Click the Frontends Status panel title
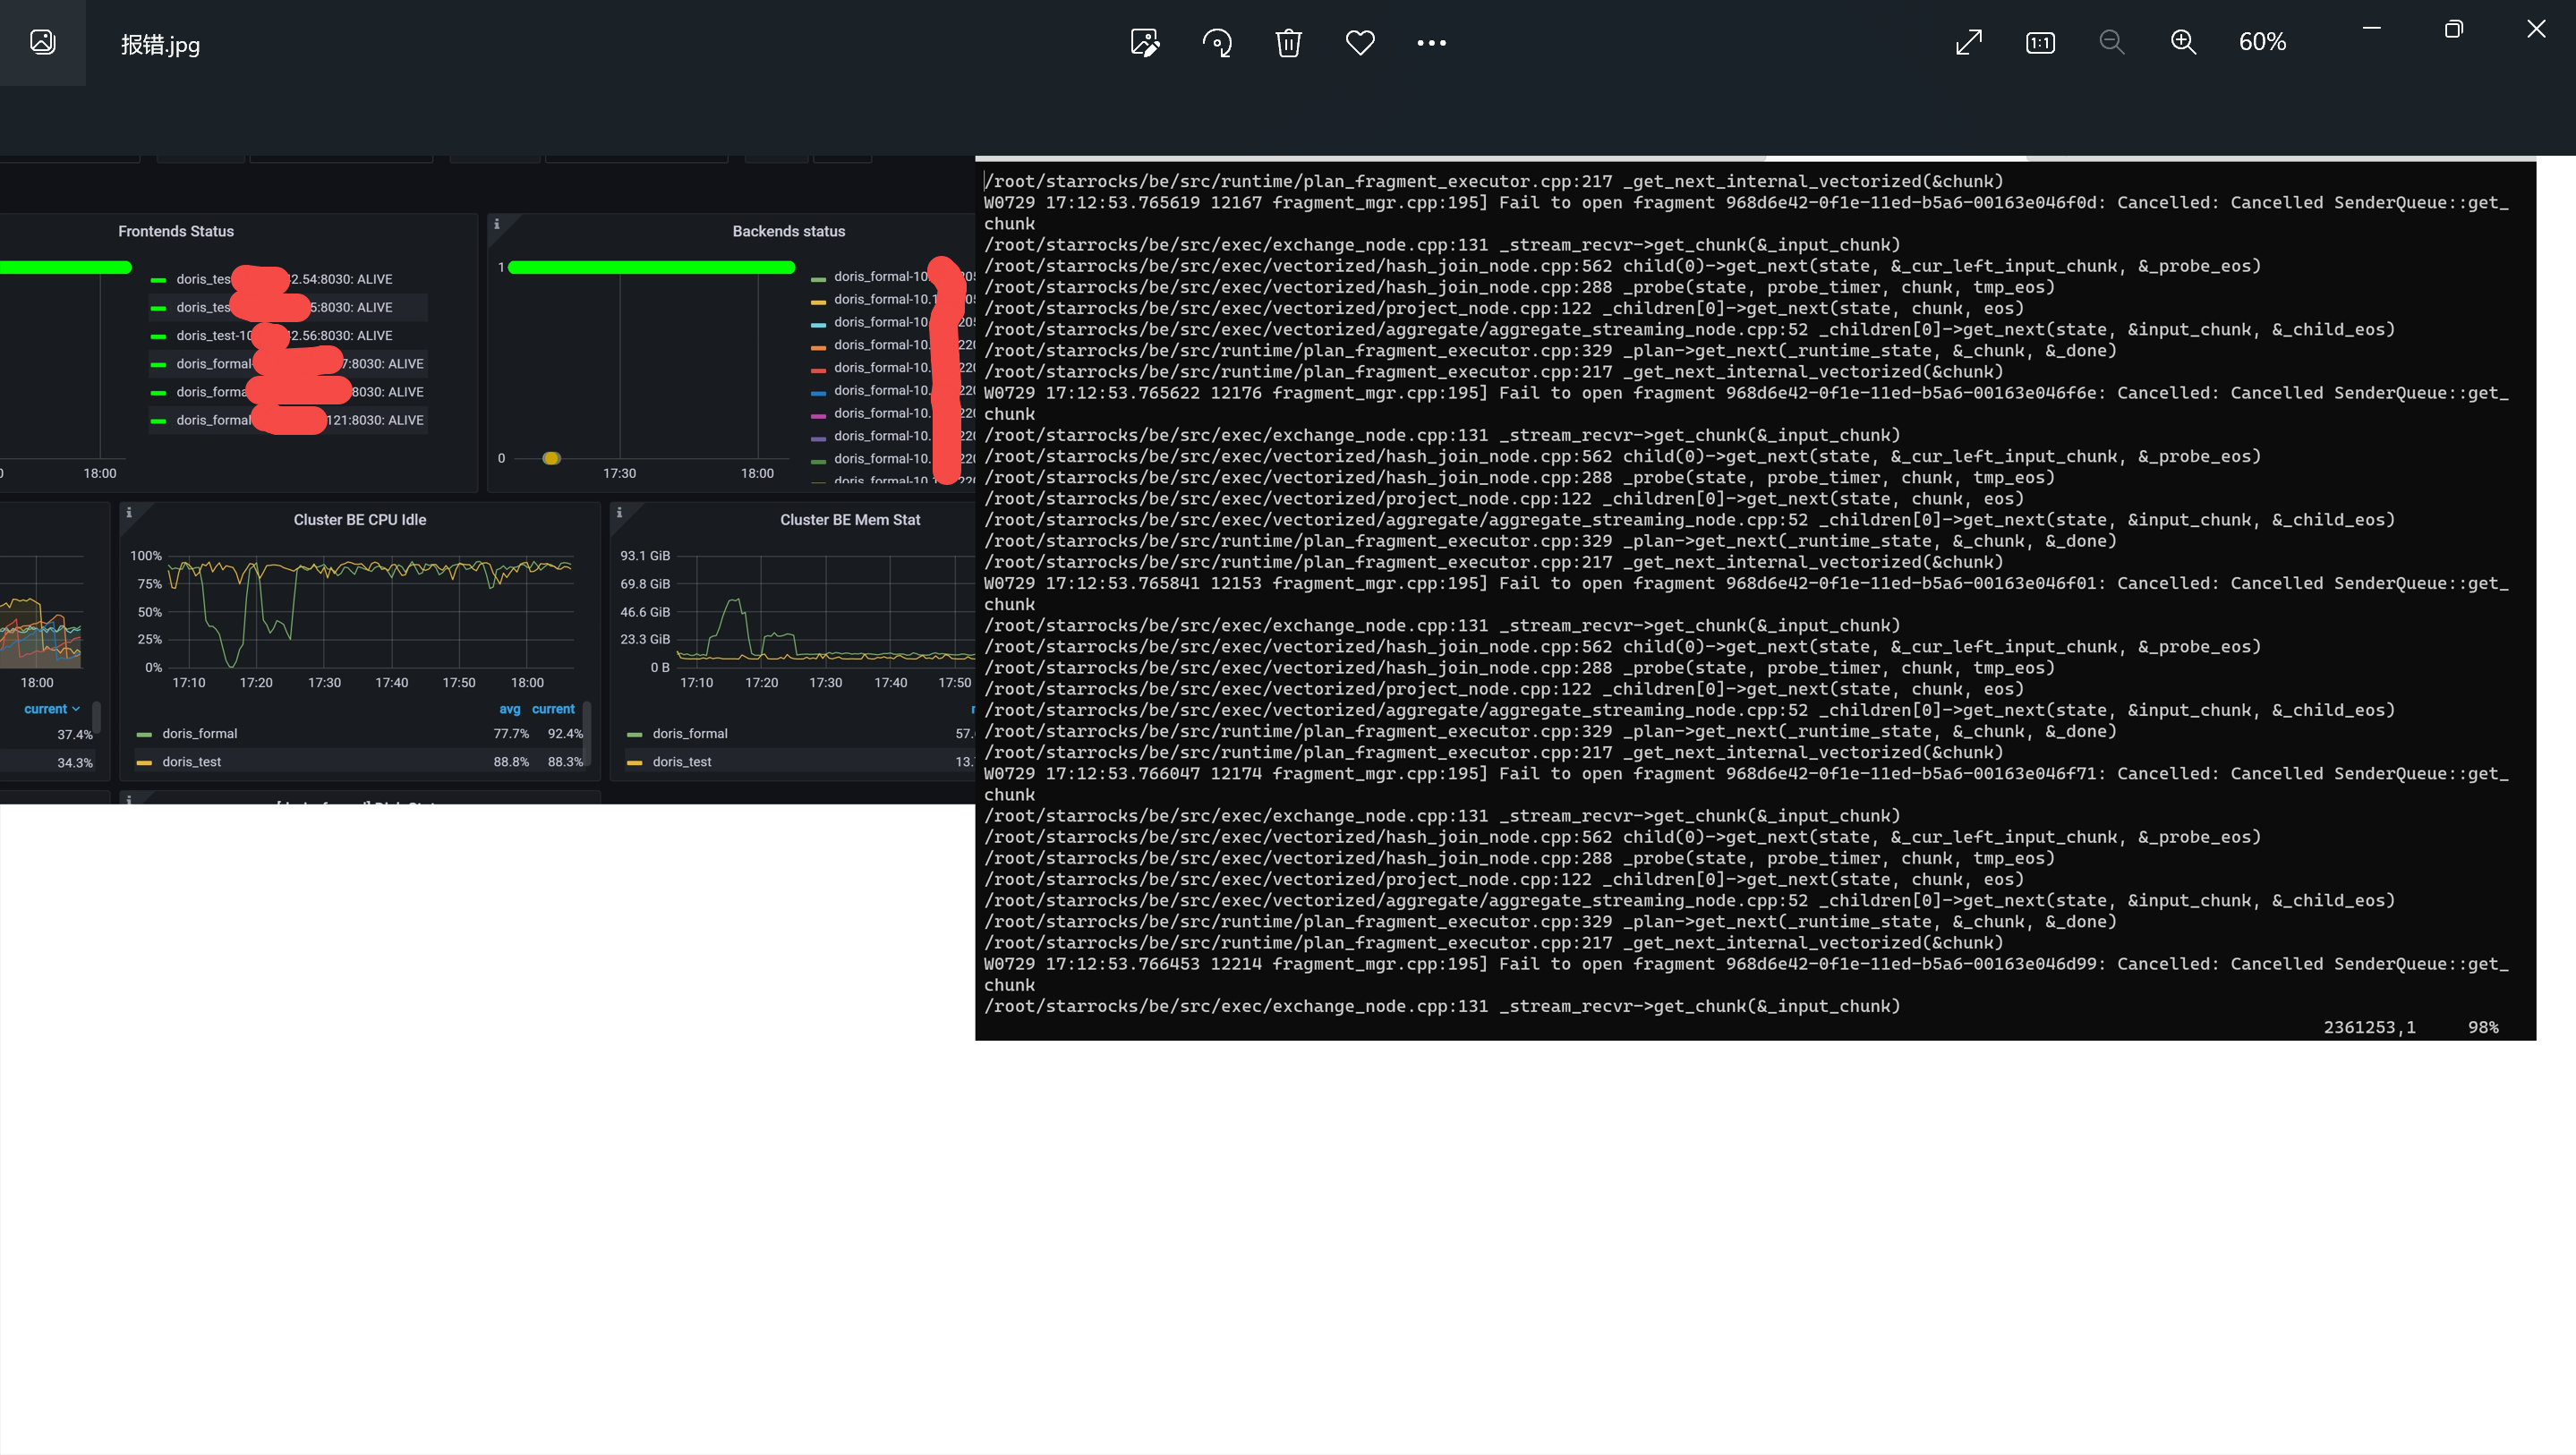Viewport: 2576px width, 1455px height. pyautogui.click(x=176, y=231)
